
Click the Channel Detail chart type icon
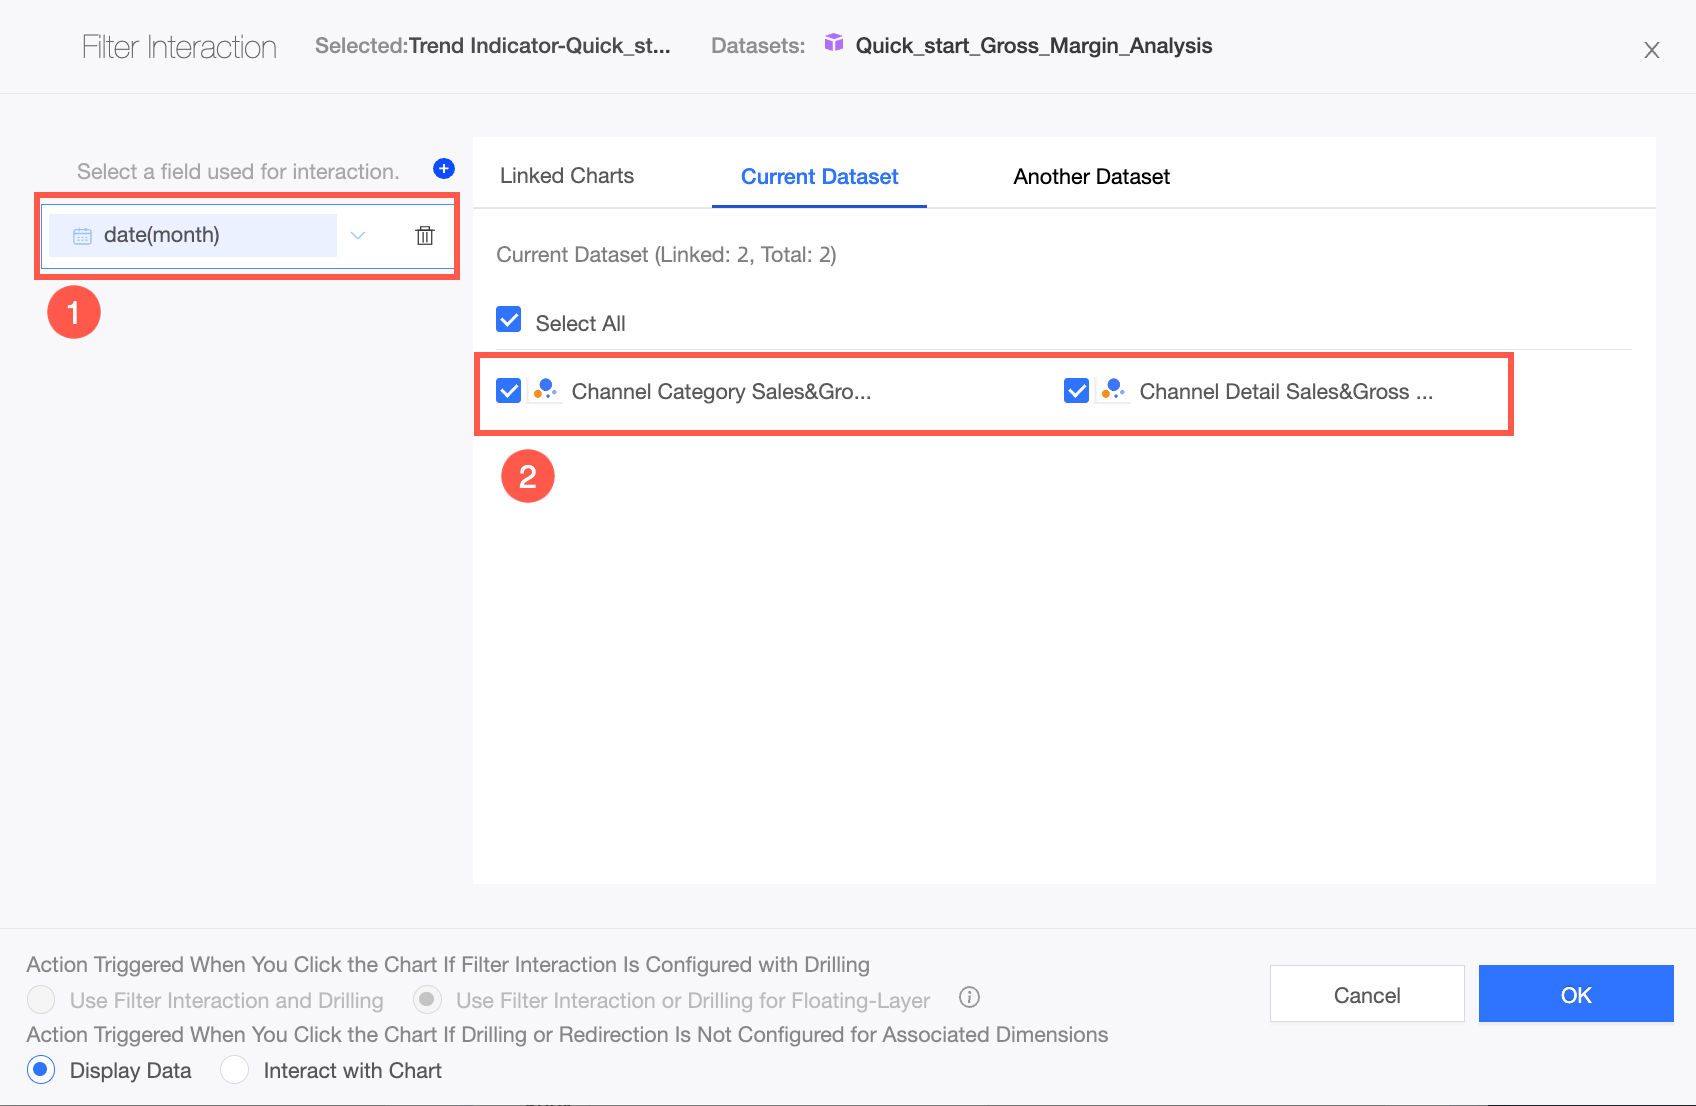(x=1114, y=391)
